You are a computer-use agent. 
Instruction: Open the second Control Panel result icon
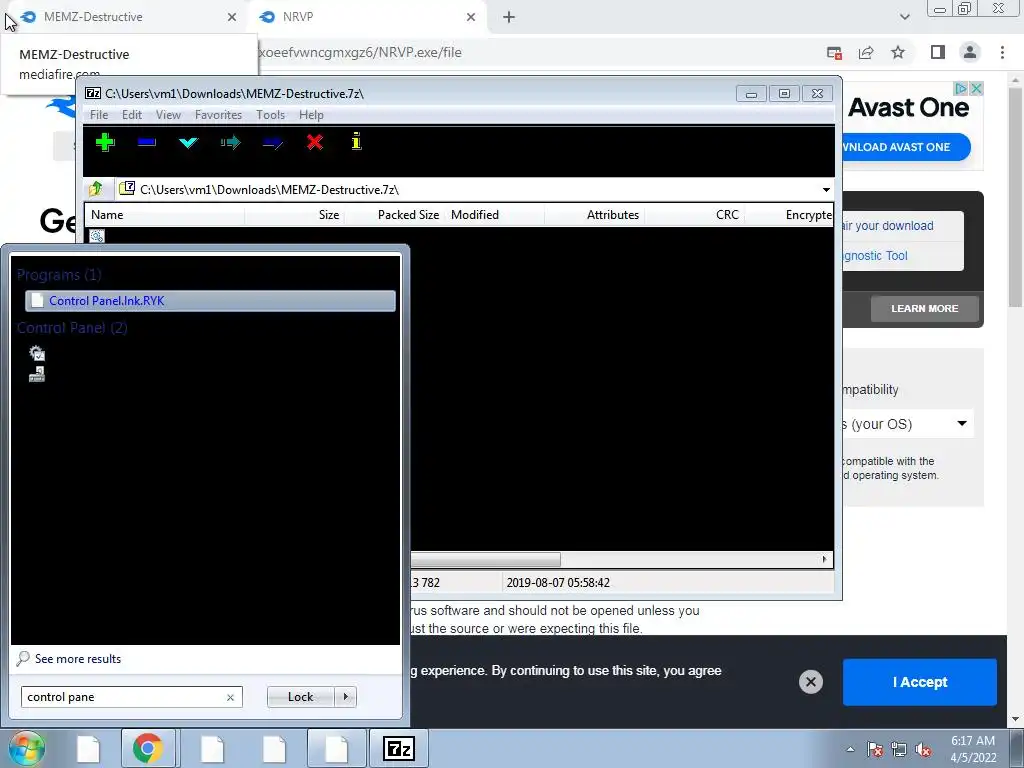37,374
